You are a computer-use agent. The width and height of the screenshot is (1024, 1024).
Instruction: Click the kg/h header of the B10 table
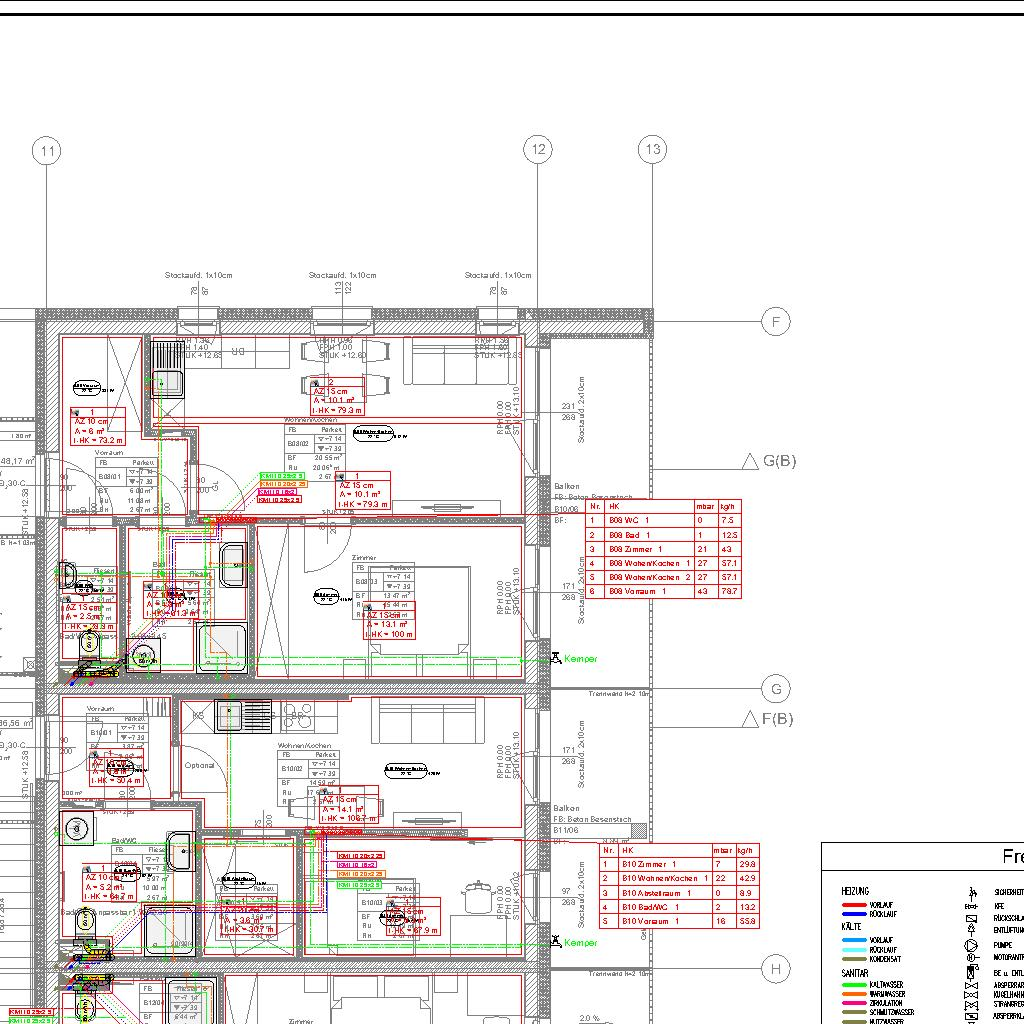click(x=747, y=850)
